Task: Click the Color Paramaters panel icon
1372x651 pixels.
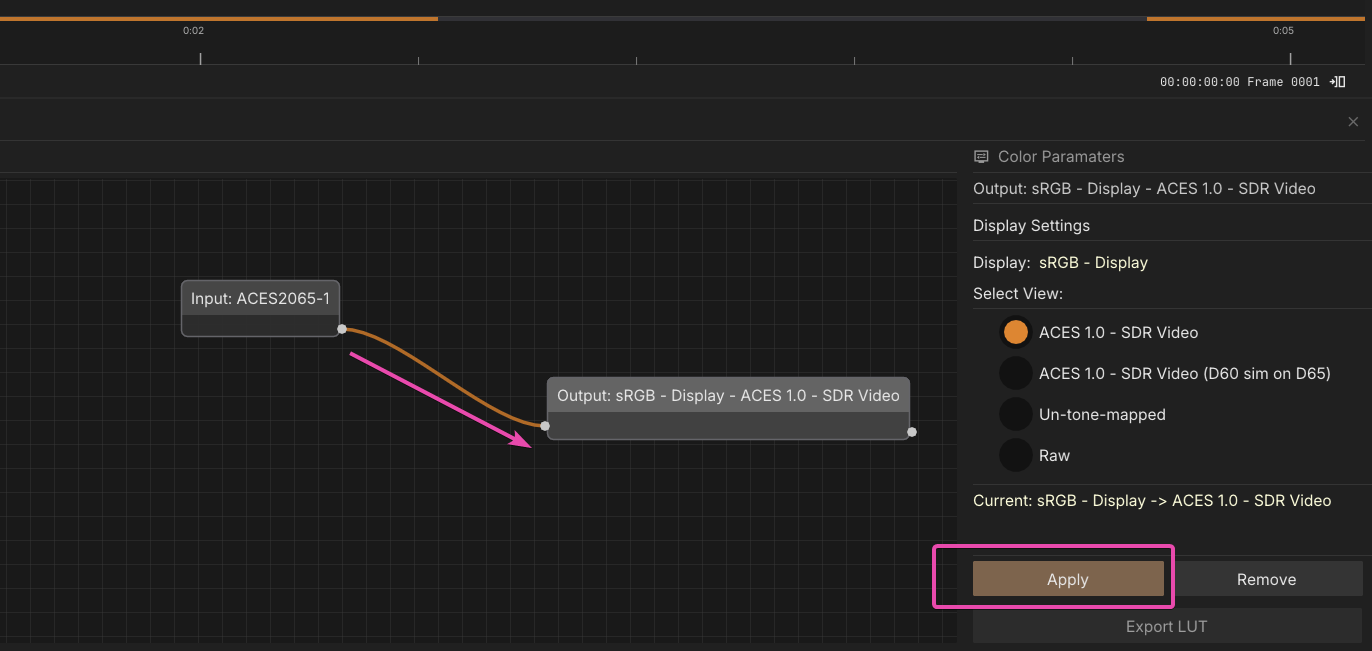Action: click(981, 157)
